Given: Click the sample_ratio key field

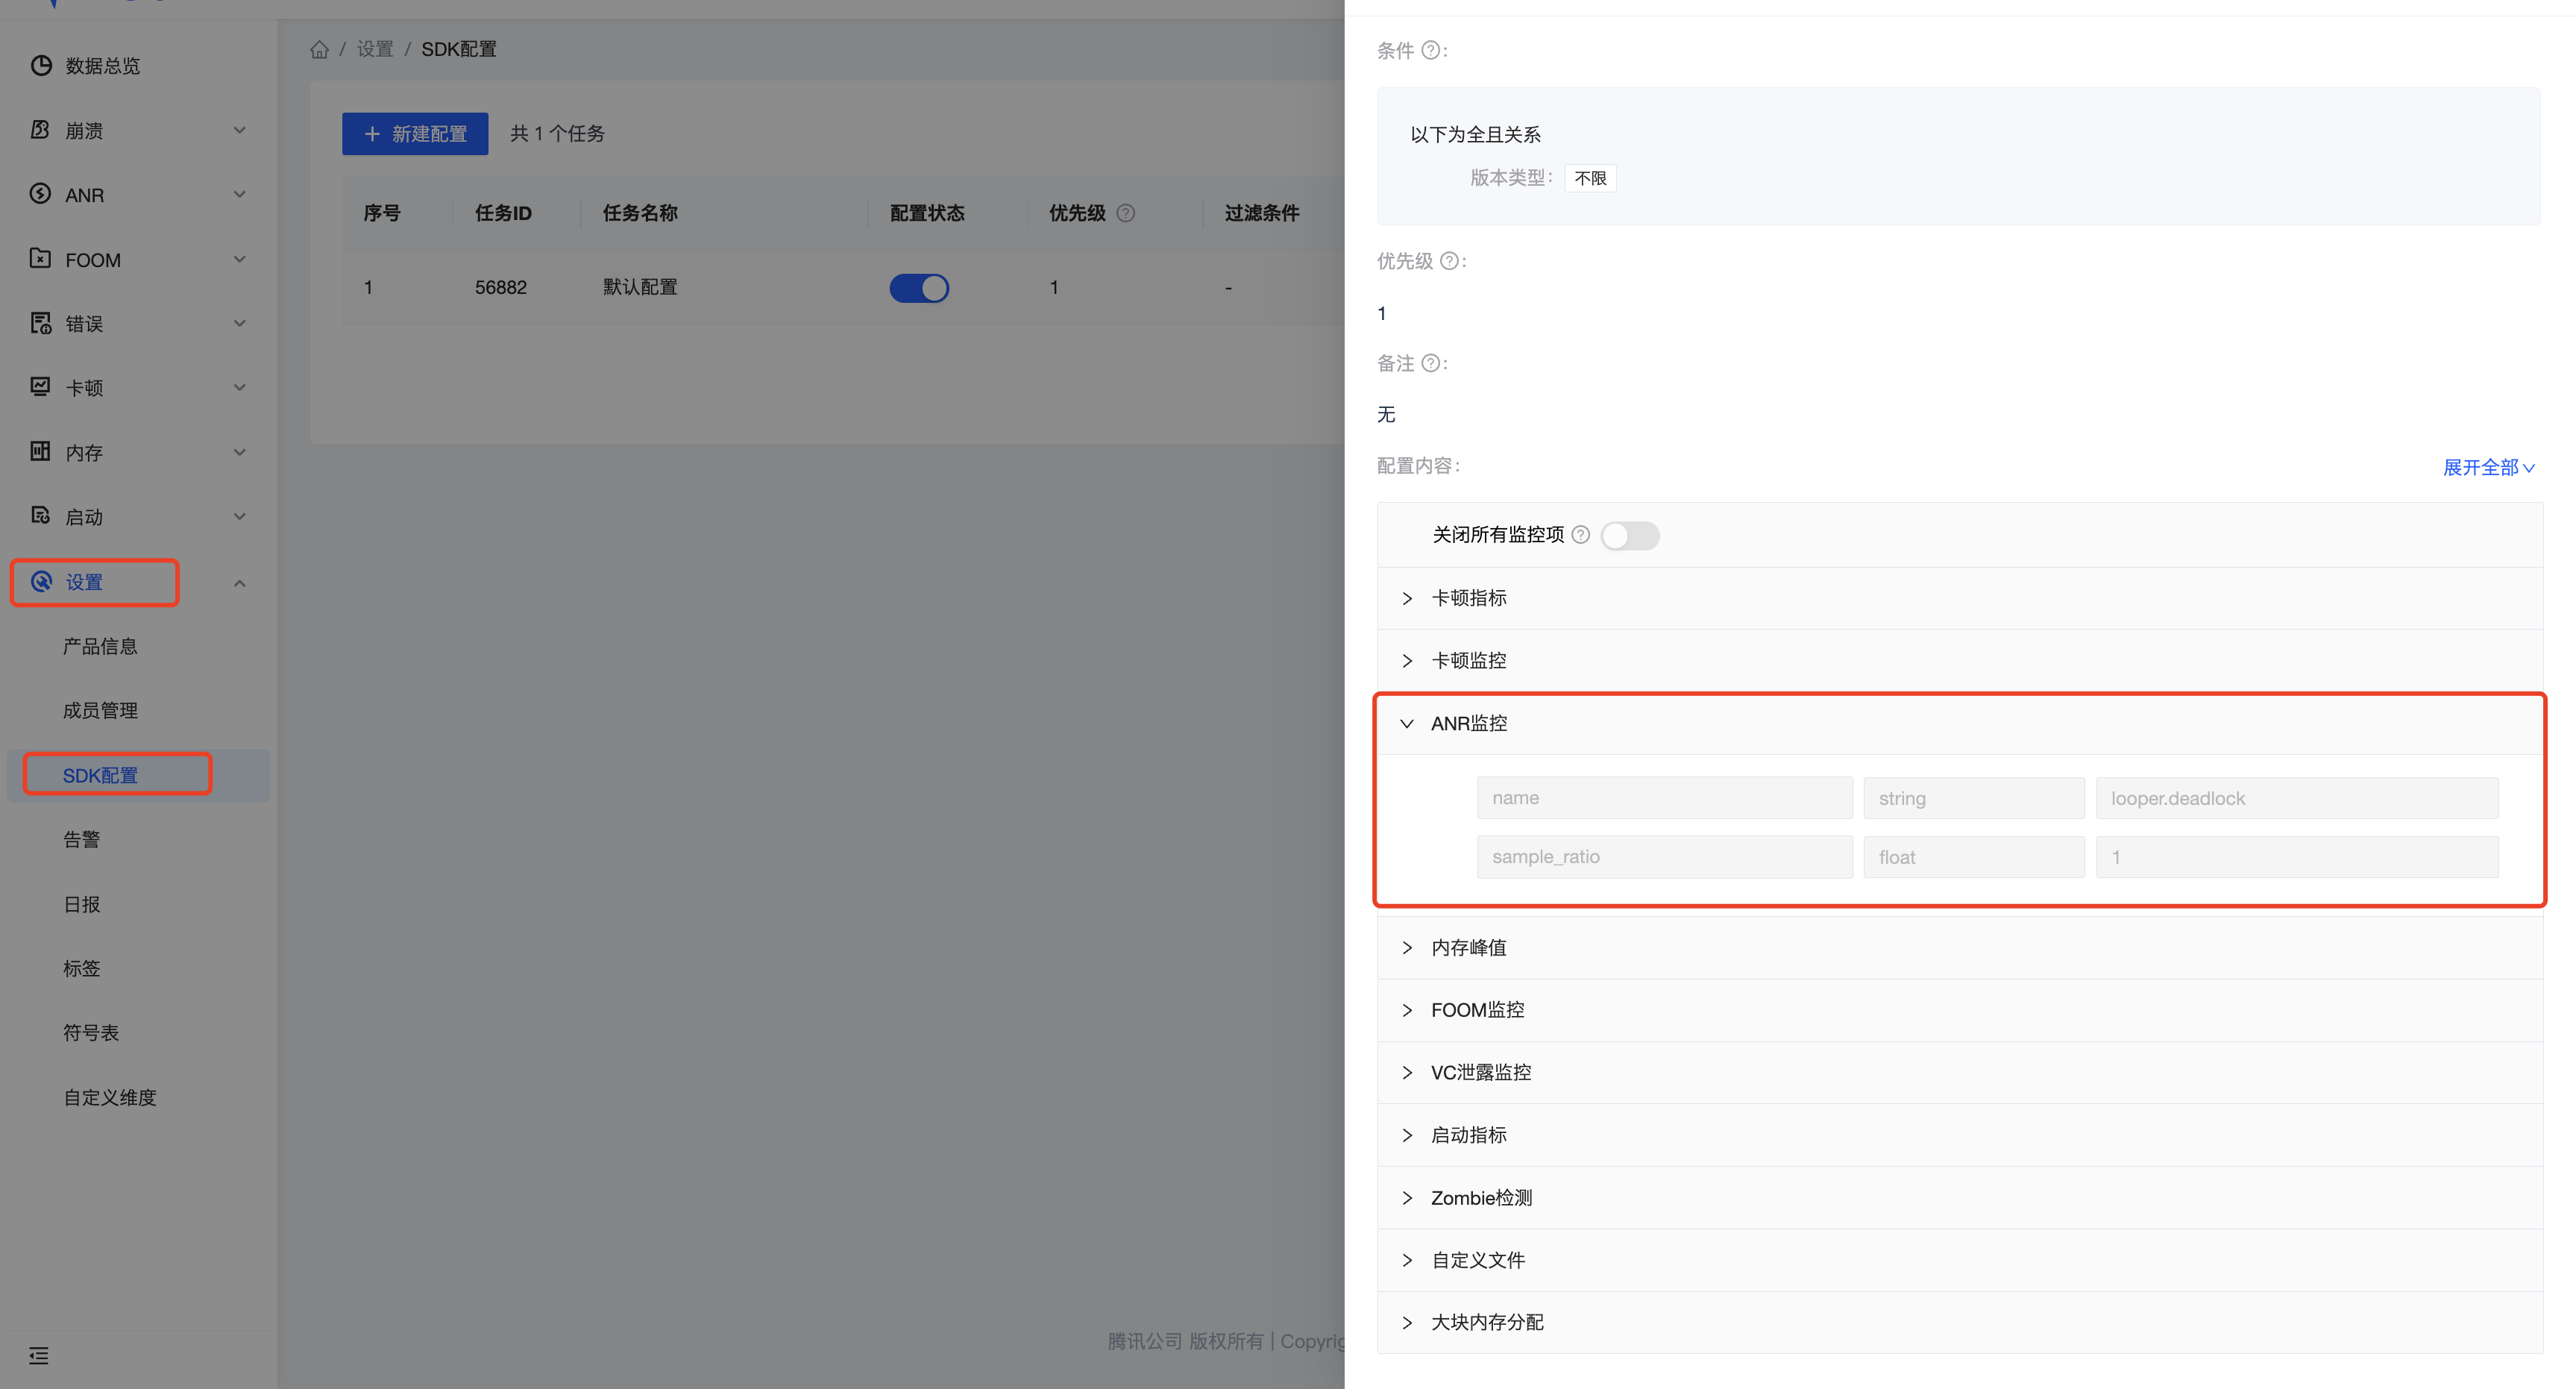Looking at the screenshot, I should point(1665,857).
